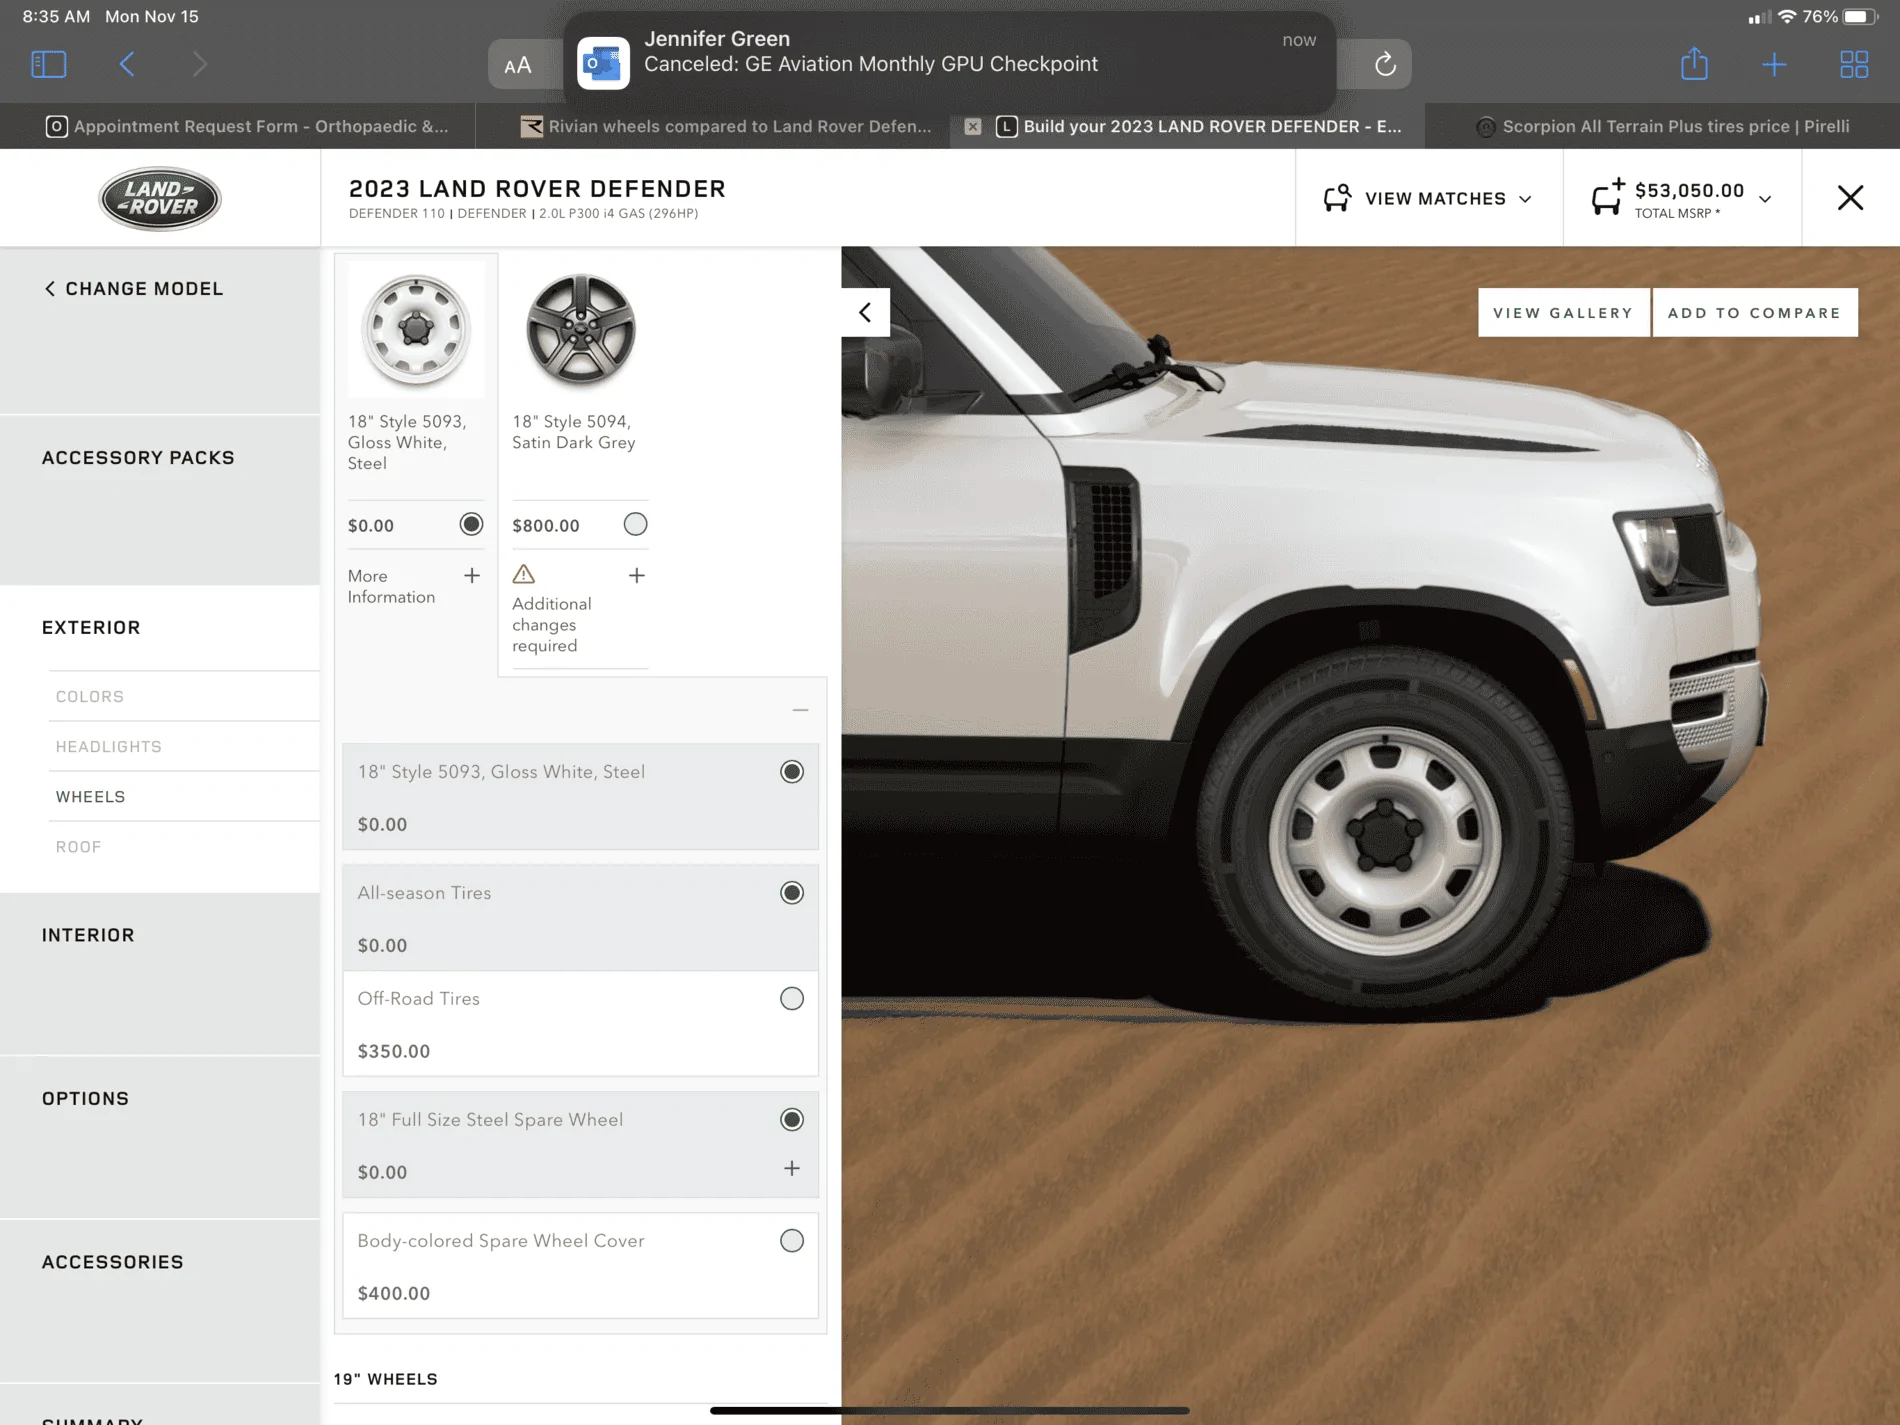Click the $350.00 Off-Road Tires price

[393, 1052]
